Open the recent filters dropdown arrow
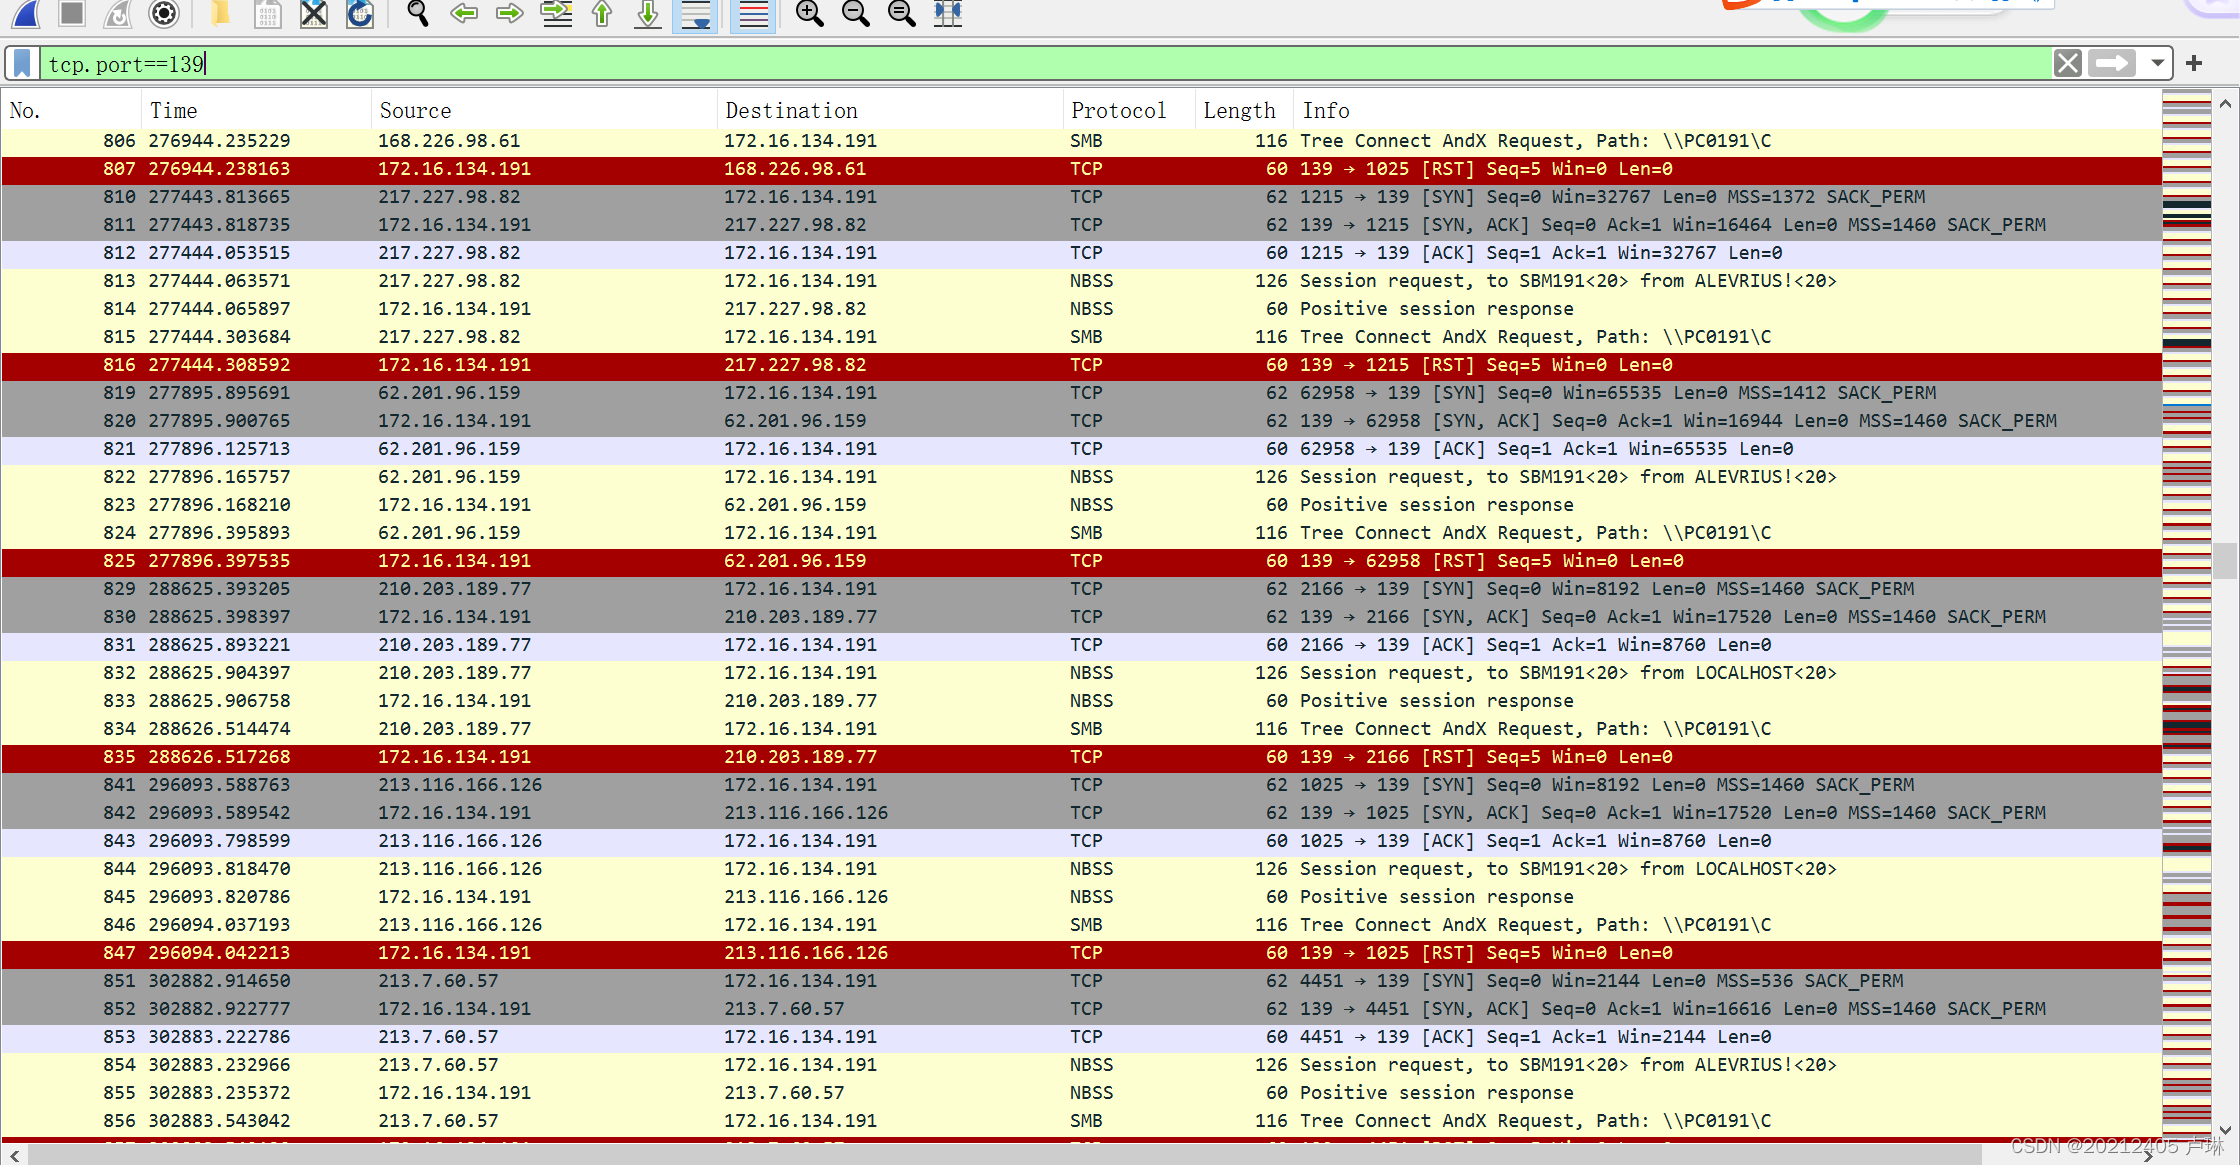 tap(2158, 64)
